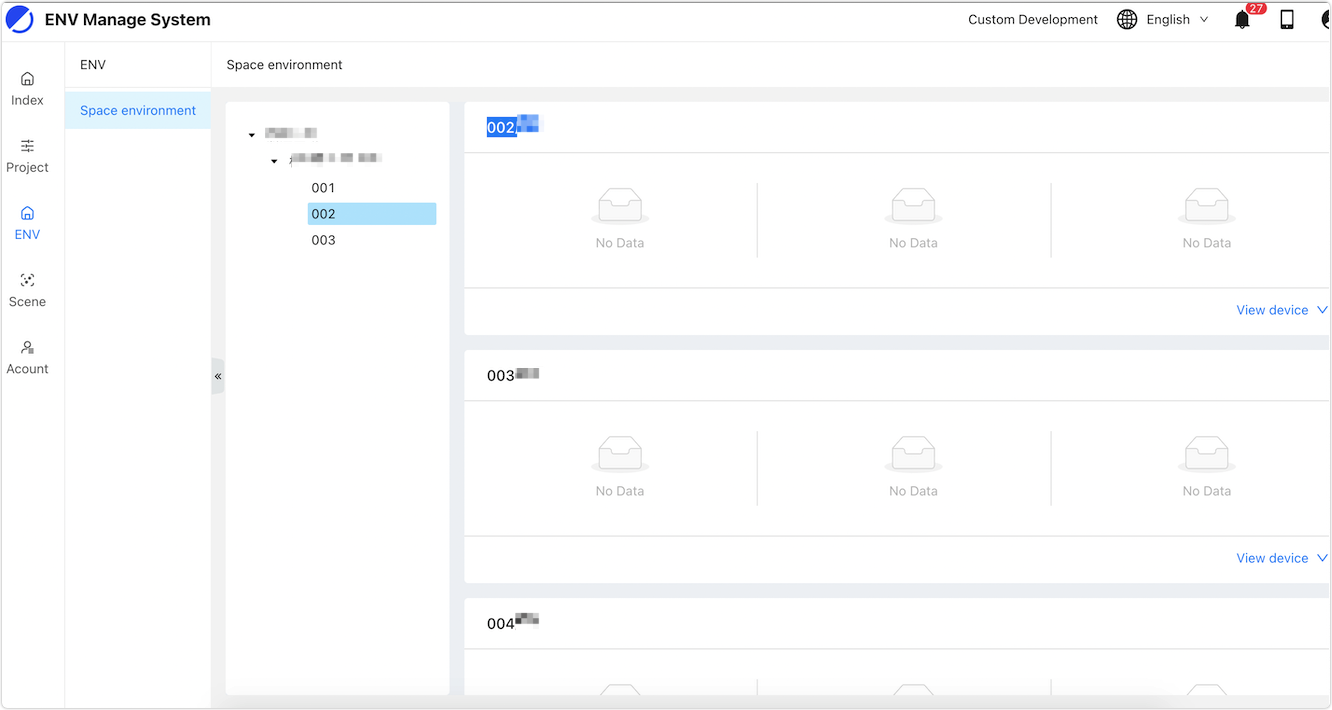Image resolution: width=1332 pixels, height=710 pixels.
Task: Collapse the second-level tree node arrow
Action: coord(274,160)
